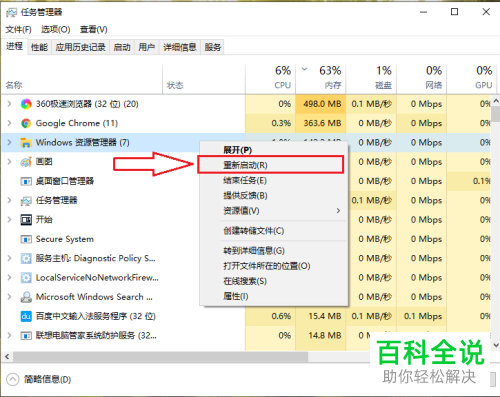500x397 pixels.
Task: Open 属性(I) from the context menu
Action: tap(274, 296)
